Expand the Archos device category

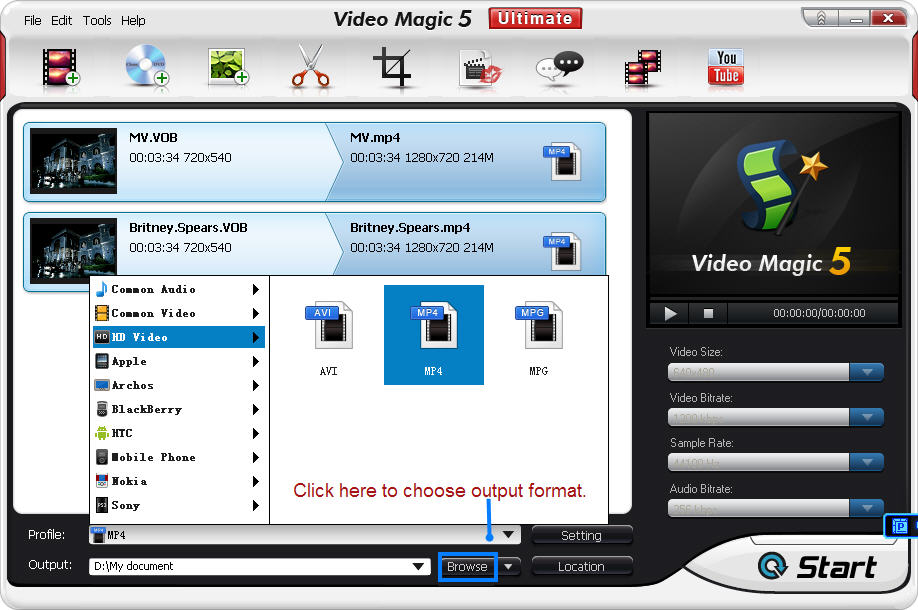[179, 385]
